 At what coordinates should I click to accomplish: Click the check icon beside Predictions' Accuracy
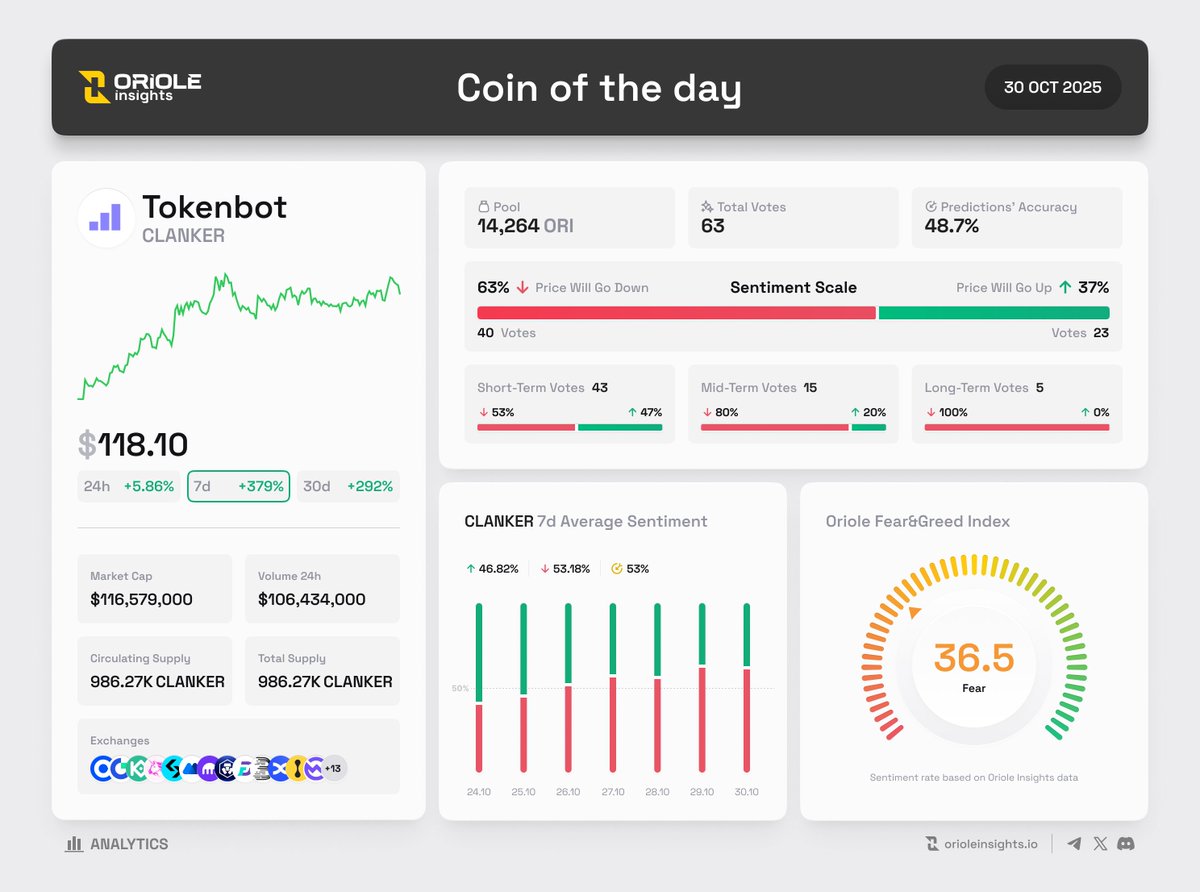click(x=931, y=207)
